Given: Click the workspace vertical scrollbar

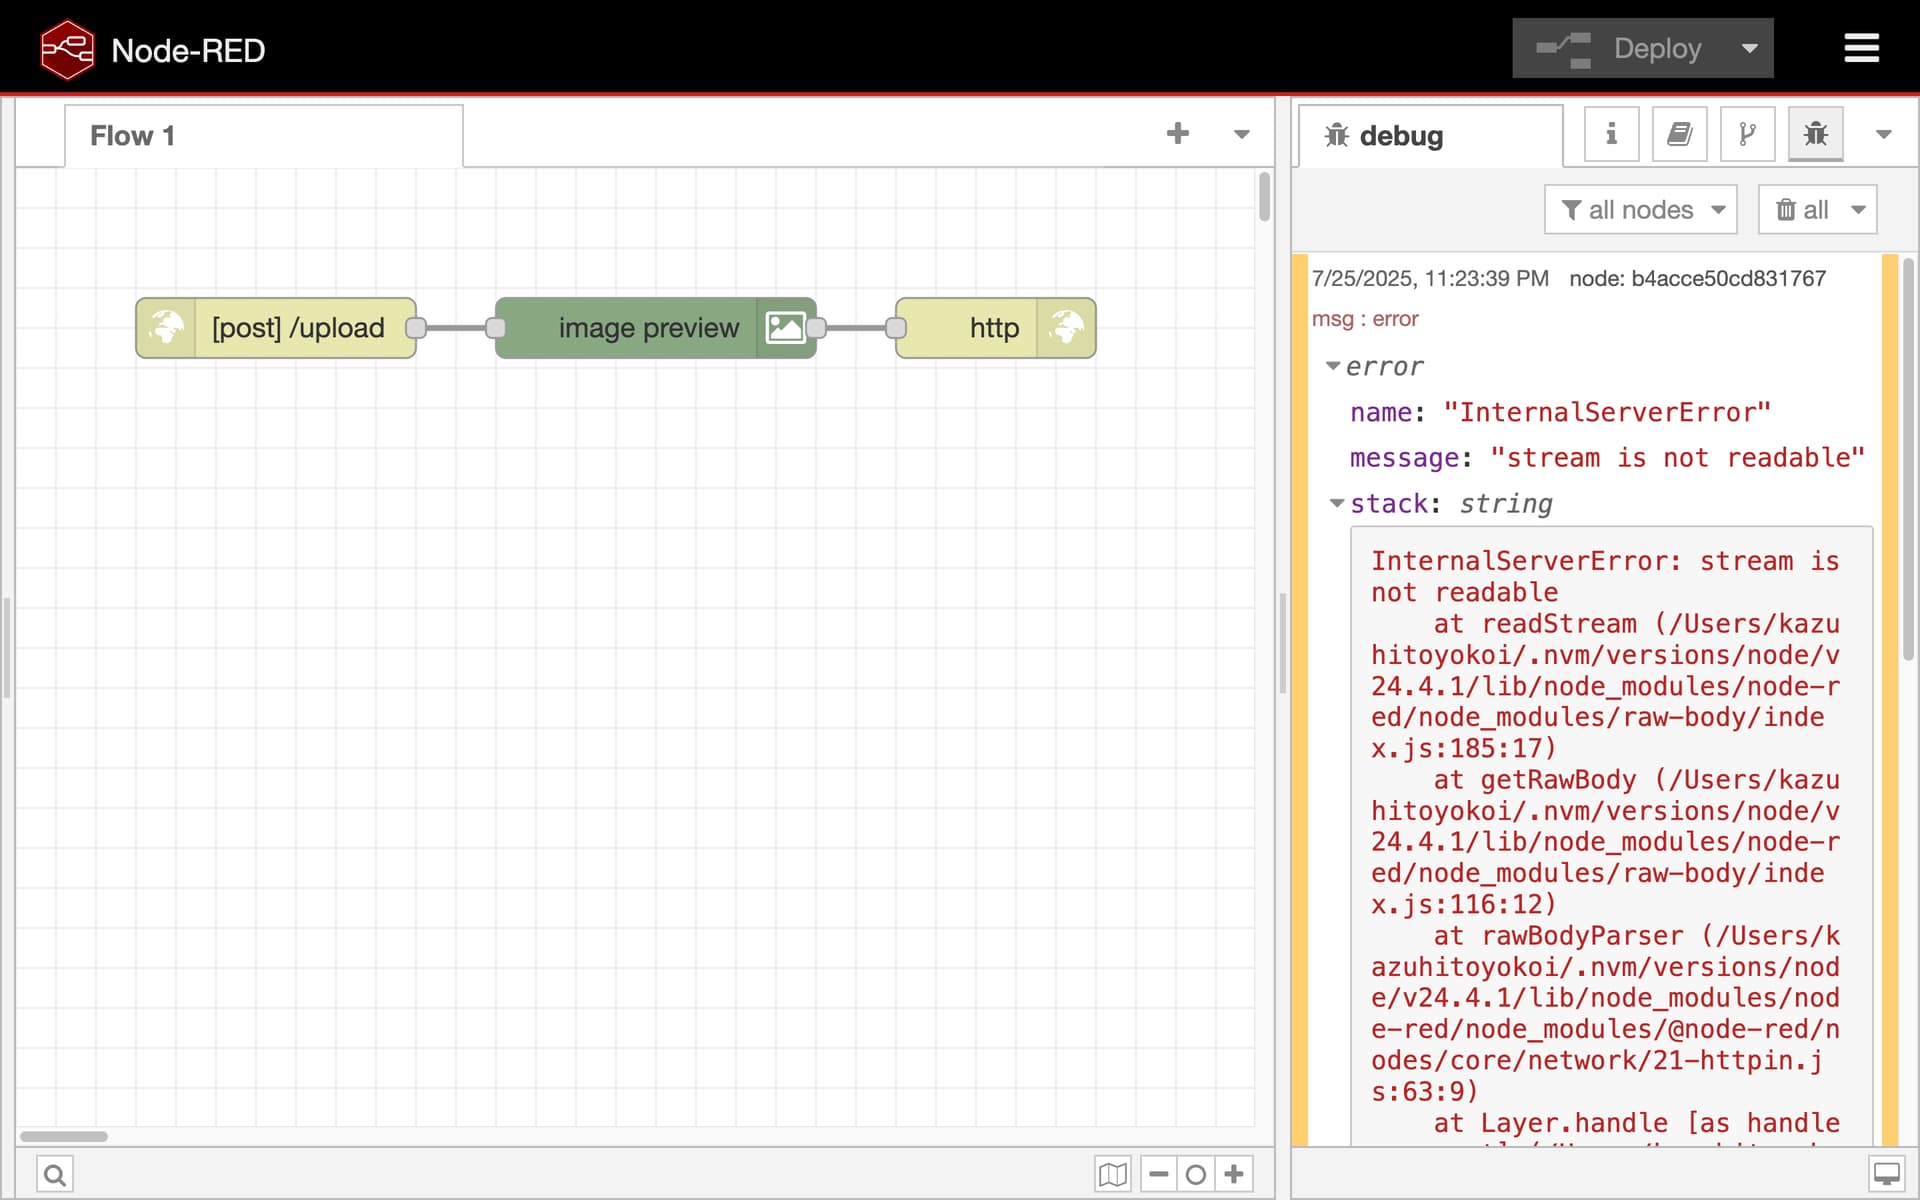Looking at the screenshot, I should (x=1264, y=197).
